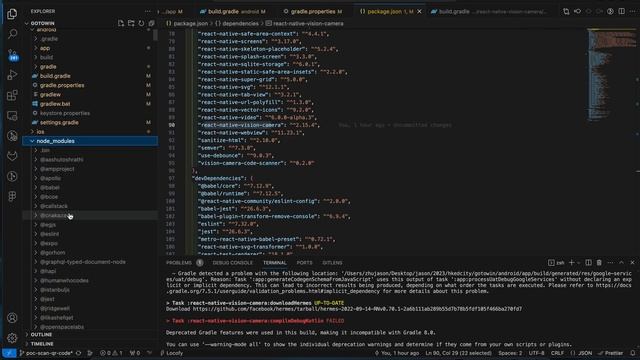Open Explorer views and more actions
640x360 pixels.
click(148, 11)
